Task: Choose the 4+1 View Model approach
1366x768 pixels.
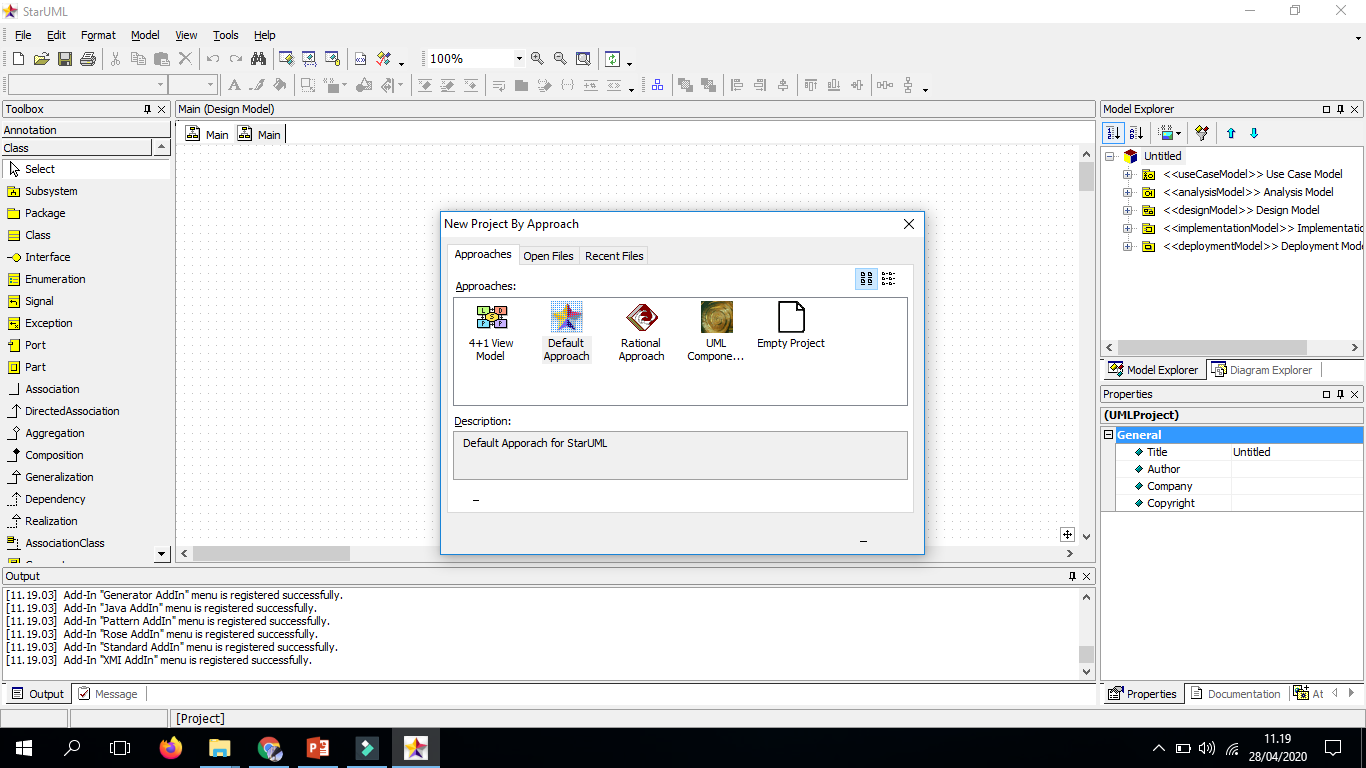Action: 491,332
